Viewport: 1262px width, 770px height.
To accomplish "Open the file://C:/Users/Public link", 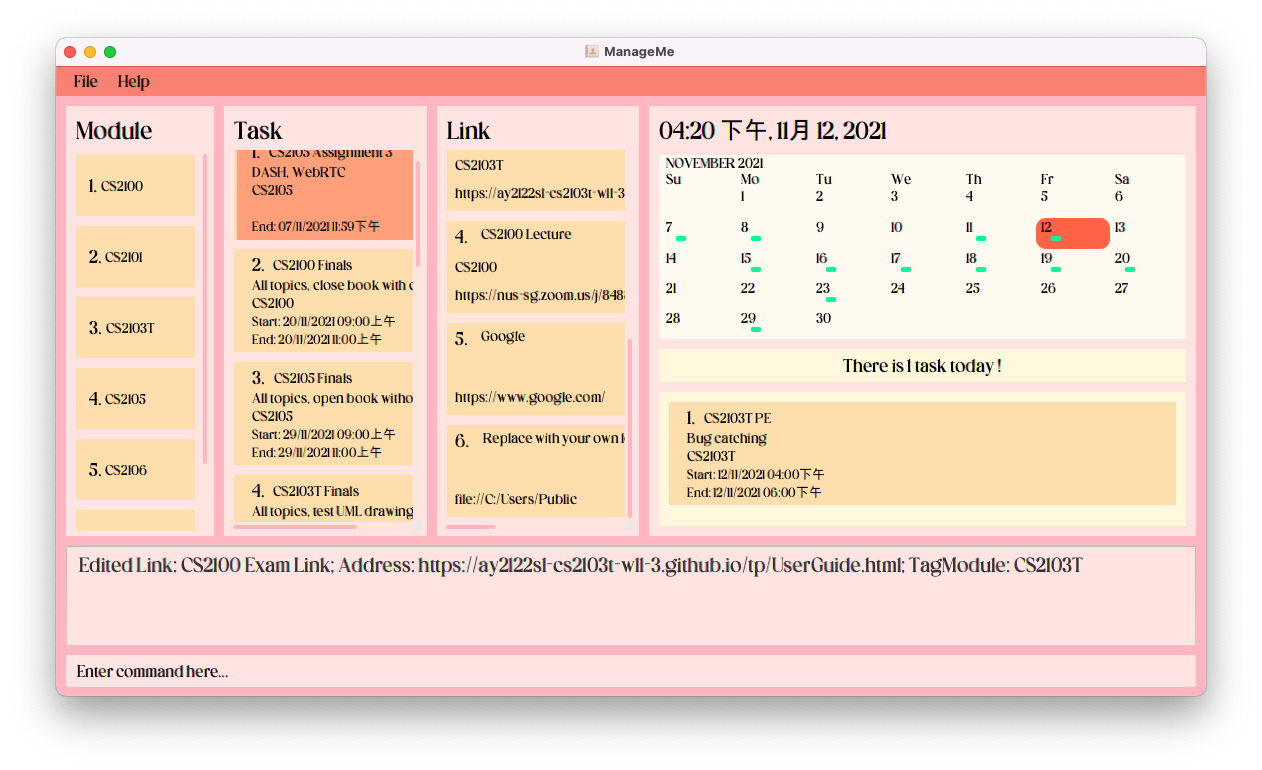I will 516,499.
